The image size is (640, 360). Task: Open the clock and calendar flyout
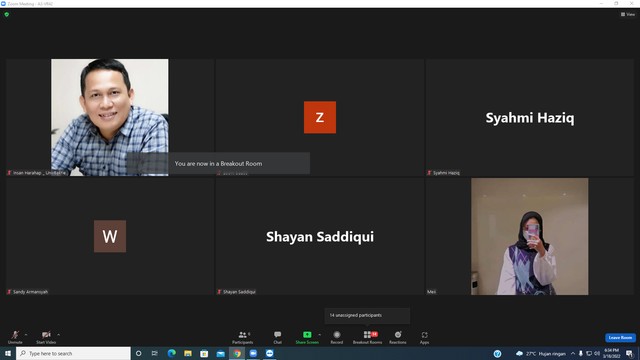(x=611, y=353)
